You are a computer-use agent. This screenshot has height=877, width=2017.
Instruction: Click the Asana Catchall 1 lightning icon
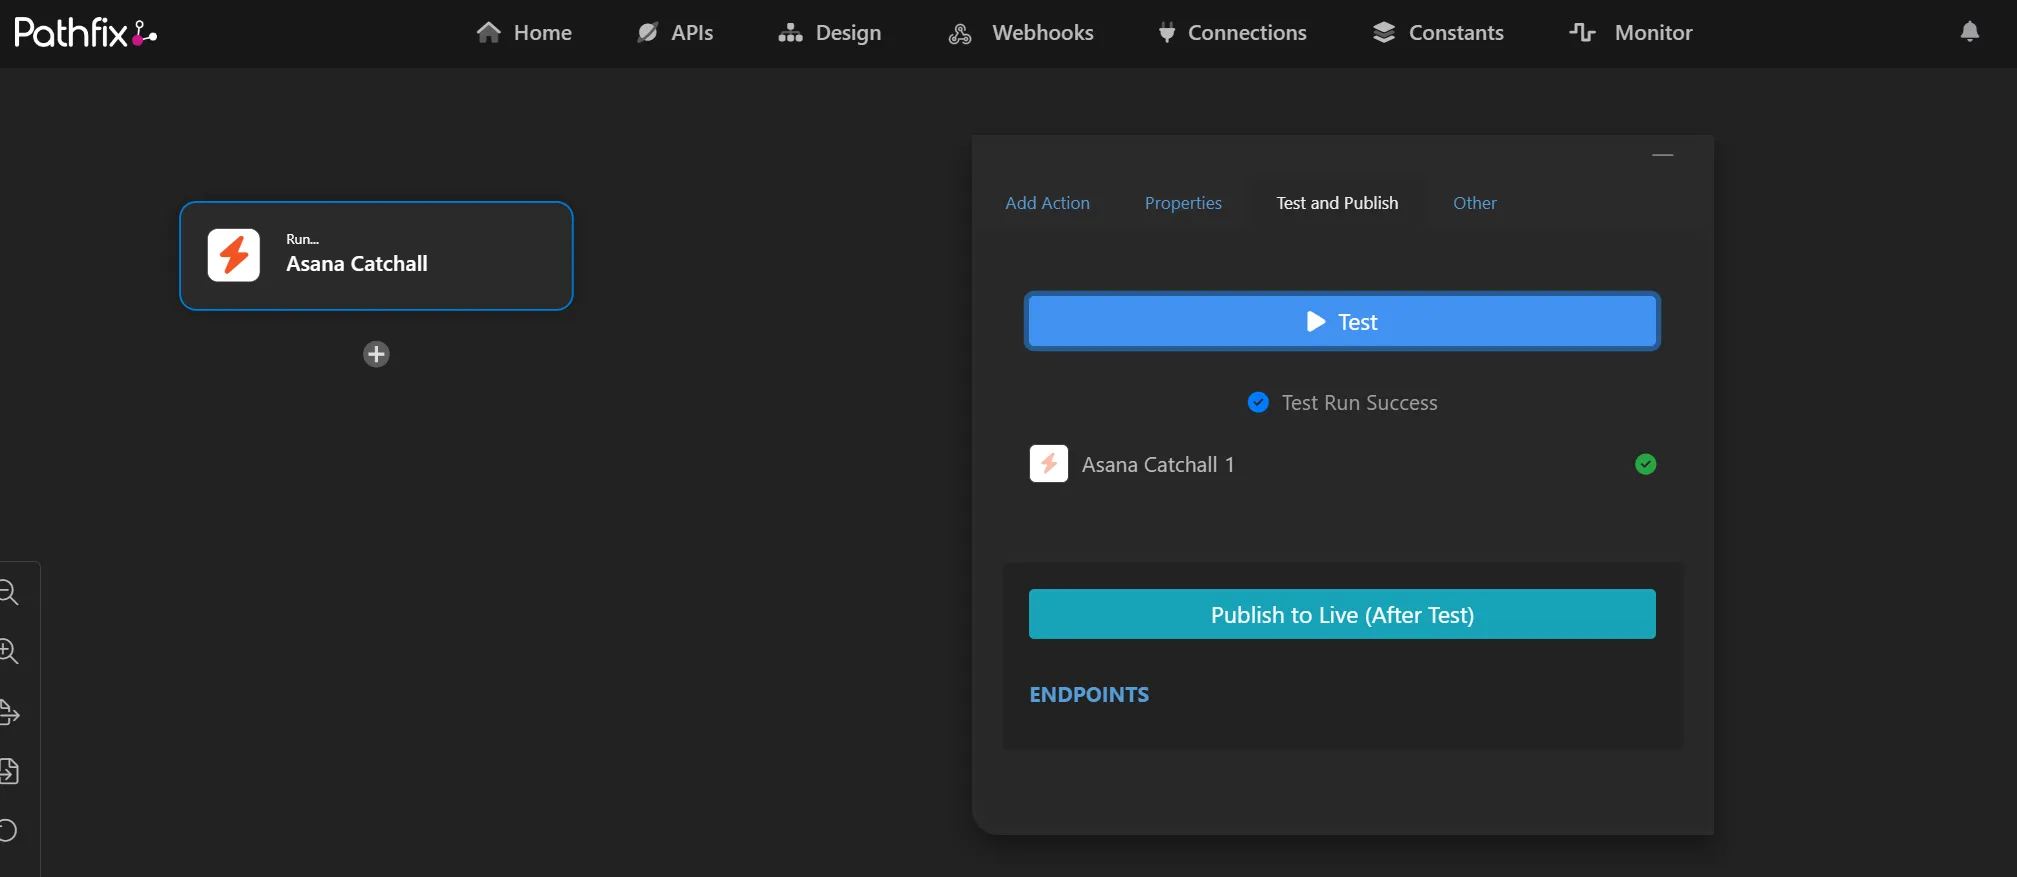(x=1049, y=464)
